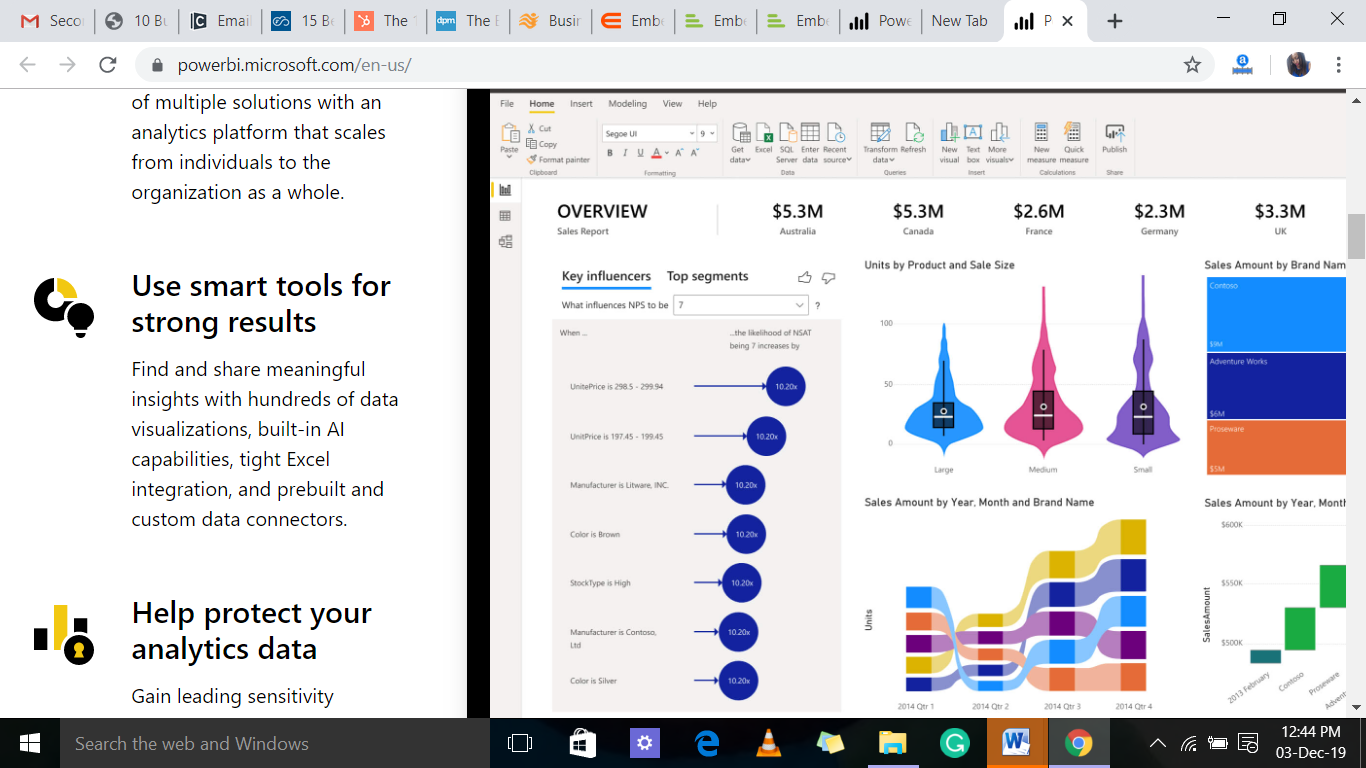Viewport: 1366px width, 768px height.
Task: Click the Adventure Works dark blue tile
Action: pos(1276,386)
